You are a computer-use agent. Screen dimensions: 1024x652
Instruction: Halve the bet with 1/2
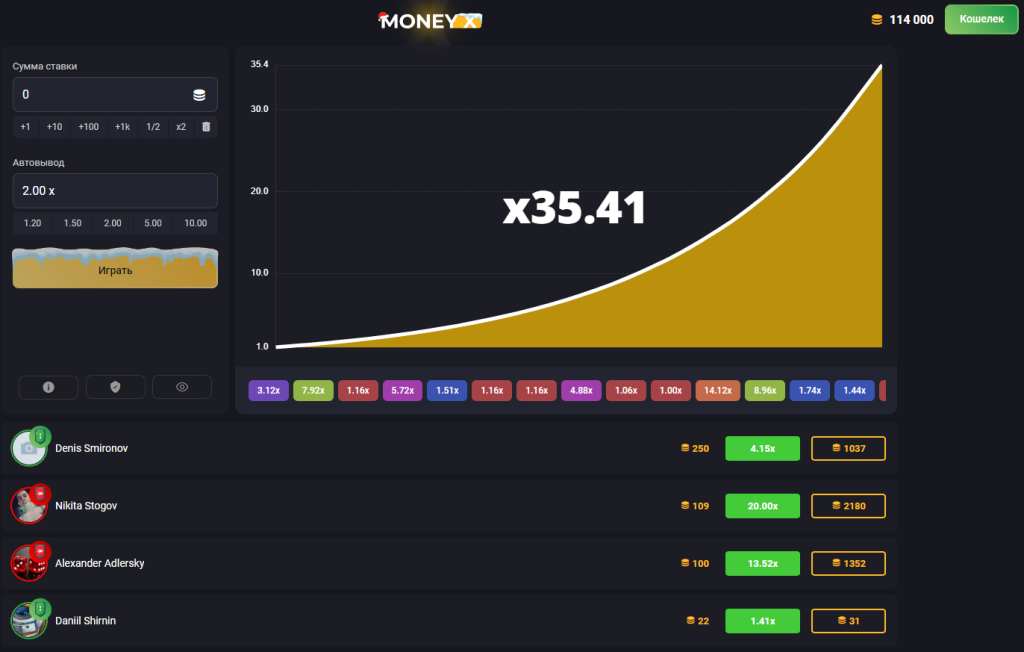pos(153,127)
